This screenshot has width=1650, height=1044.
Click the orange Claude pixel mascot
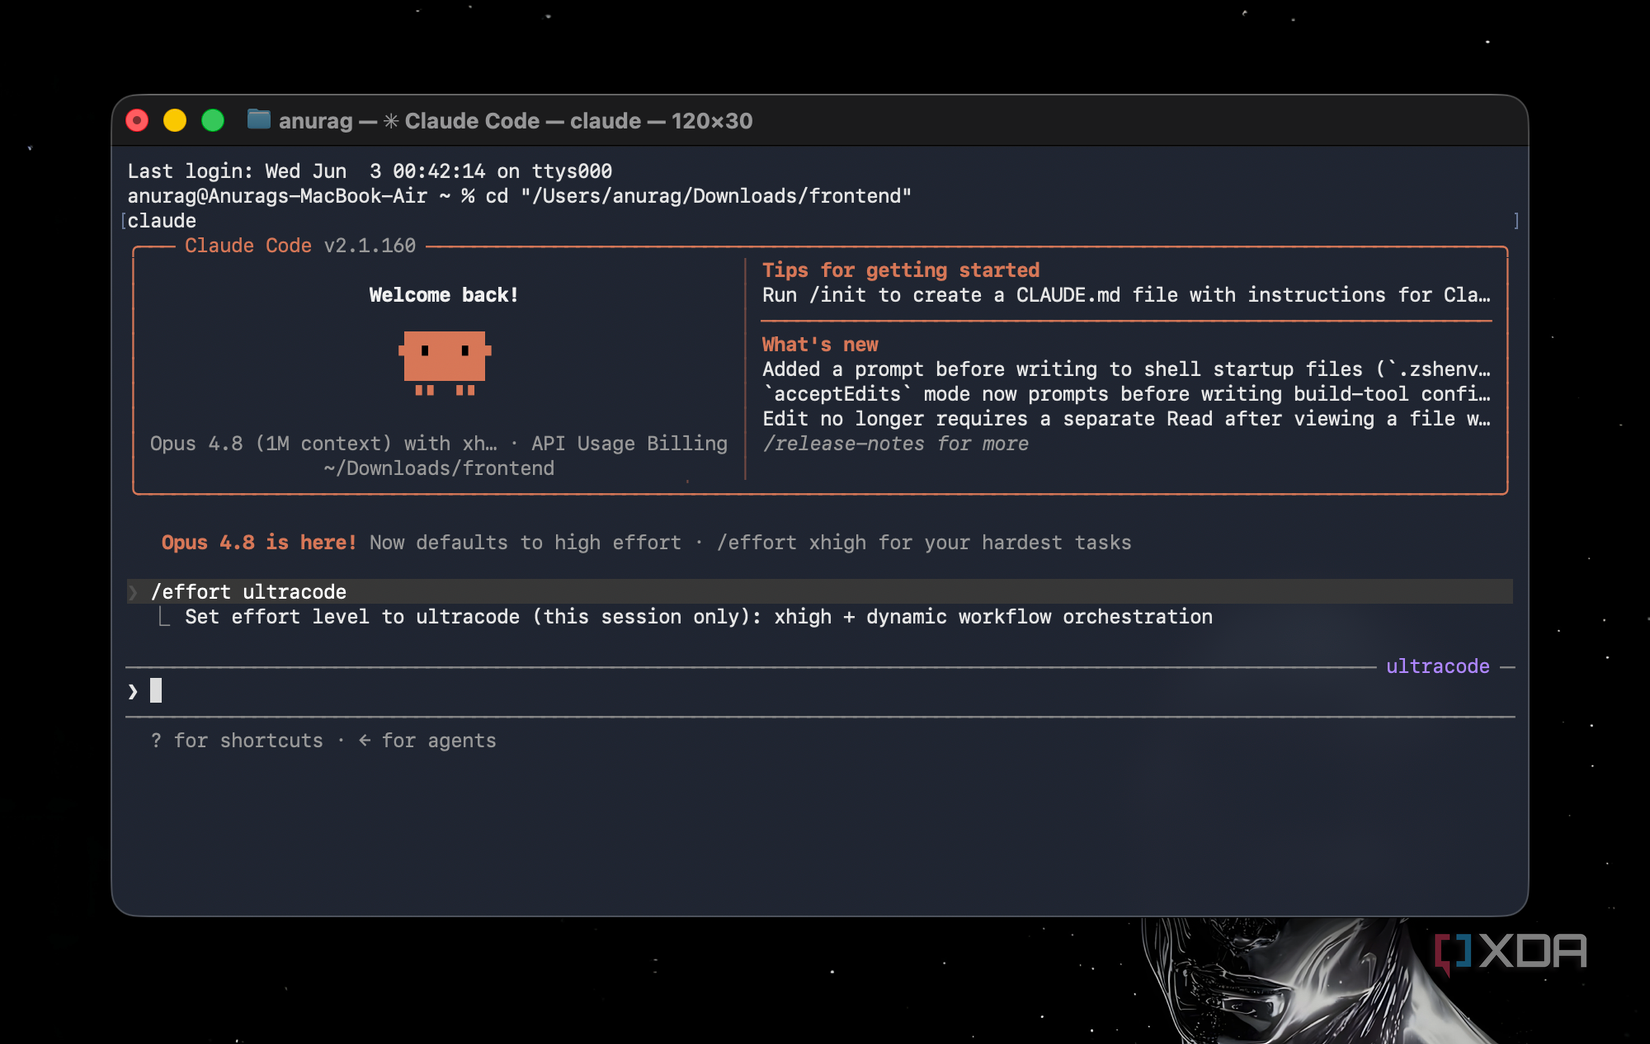pyautogui.click(x=445, y=363)
